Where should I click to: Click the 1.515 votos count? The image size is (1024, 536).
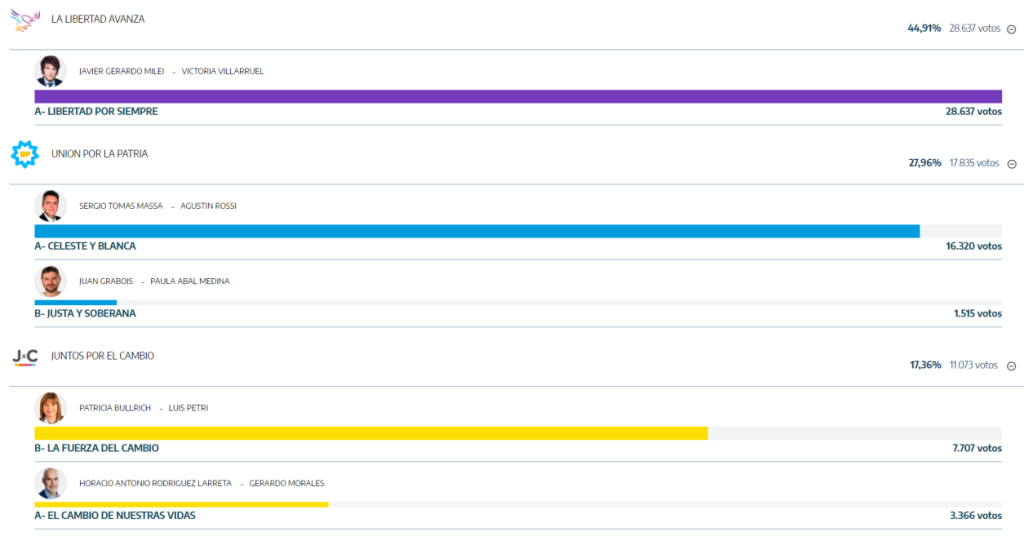tap(978, 313)
